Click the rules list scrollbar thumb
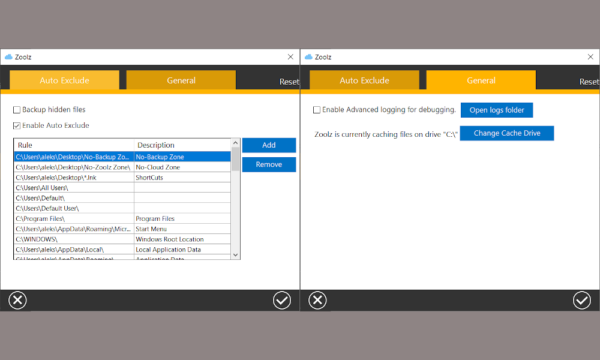 pos(235,159)
